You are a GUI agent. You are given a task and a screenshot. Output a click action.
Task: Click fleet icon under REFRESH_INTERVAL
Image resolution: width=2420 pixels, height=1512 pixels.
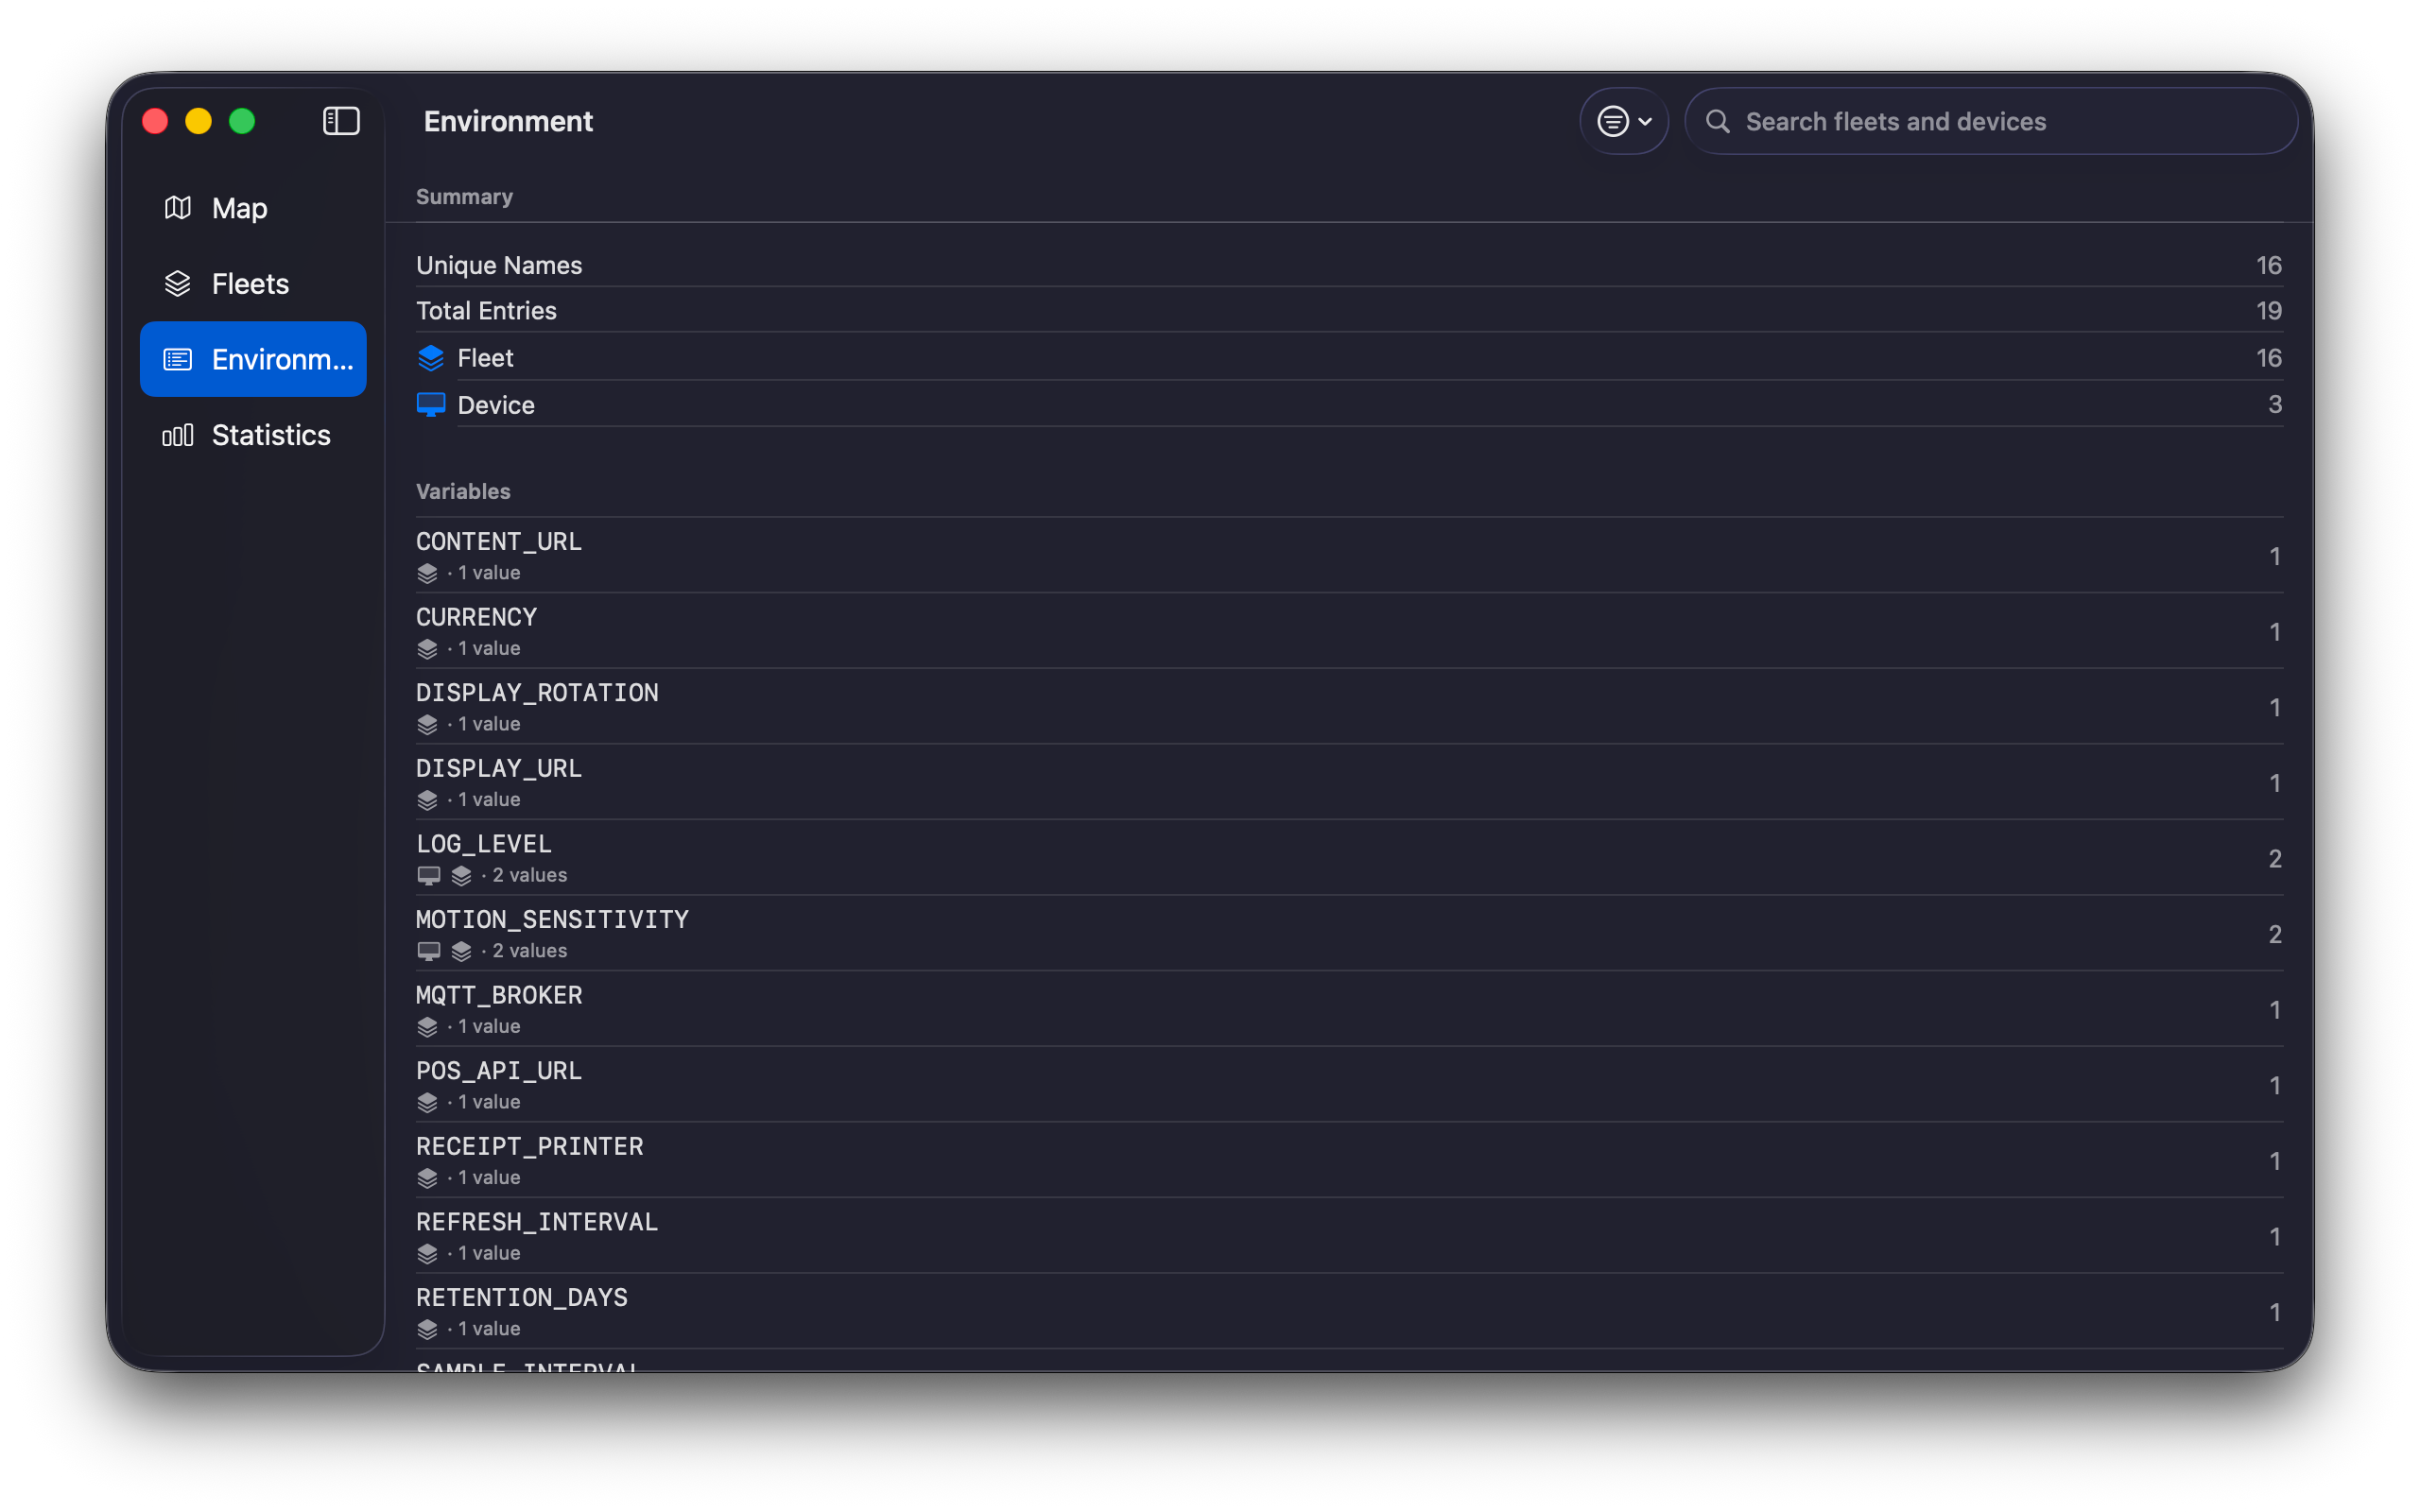tap(427, 1253)
